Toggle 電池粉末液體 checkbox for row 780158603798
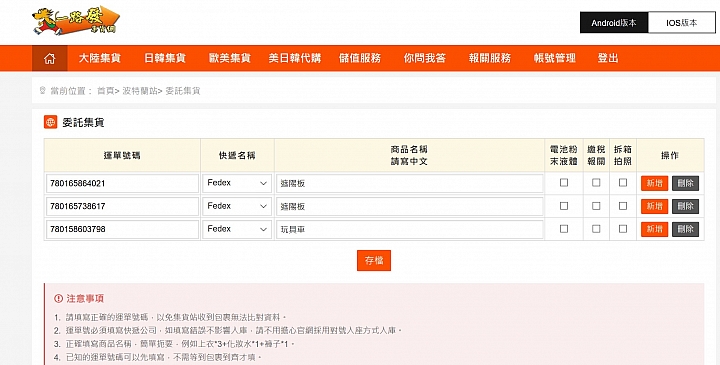The width and height of the screenshot is (720, 365). tap(564, 229)
